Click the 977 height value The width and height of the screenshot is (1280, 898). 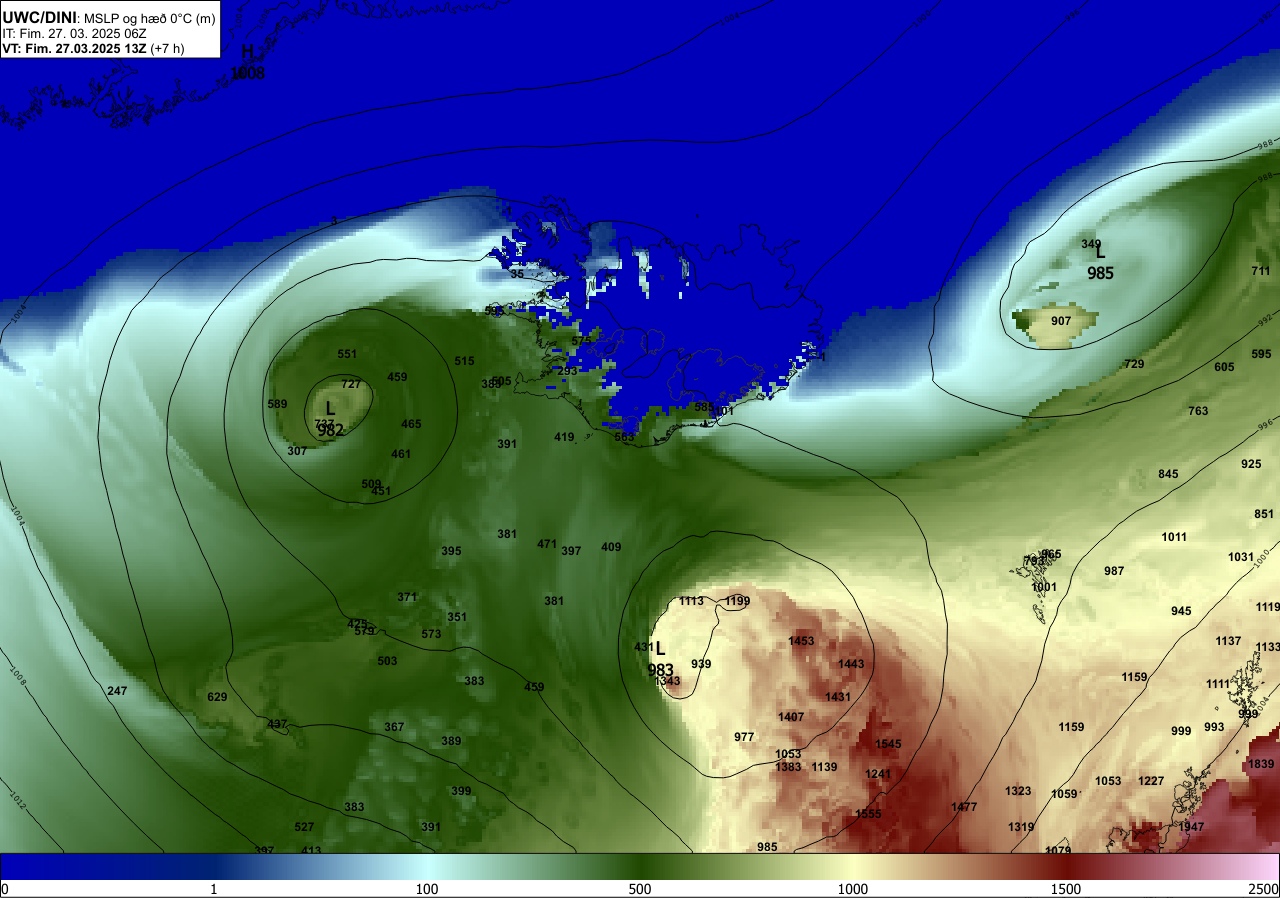[x=744, y=737]
